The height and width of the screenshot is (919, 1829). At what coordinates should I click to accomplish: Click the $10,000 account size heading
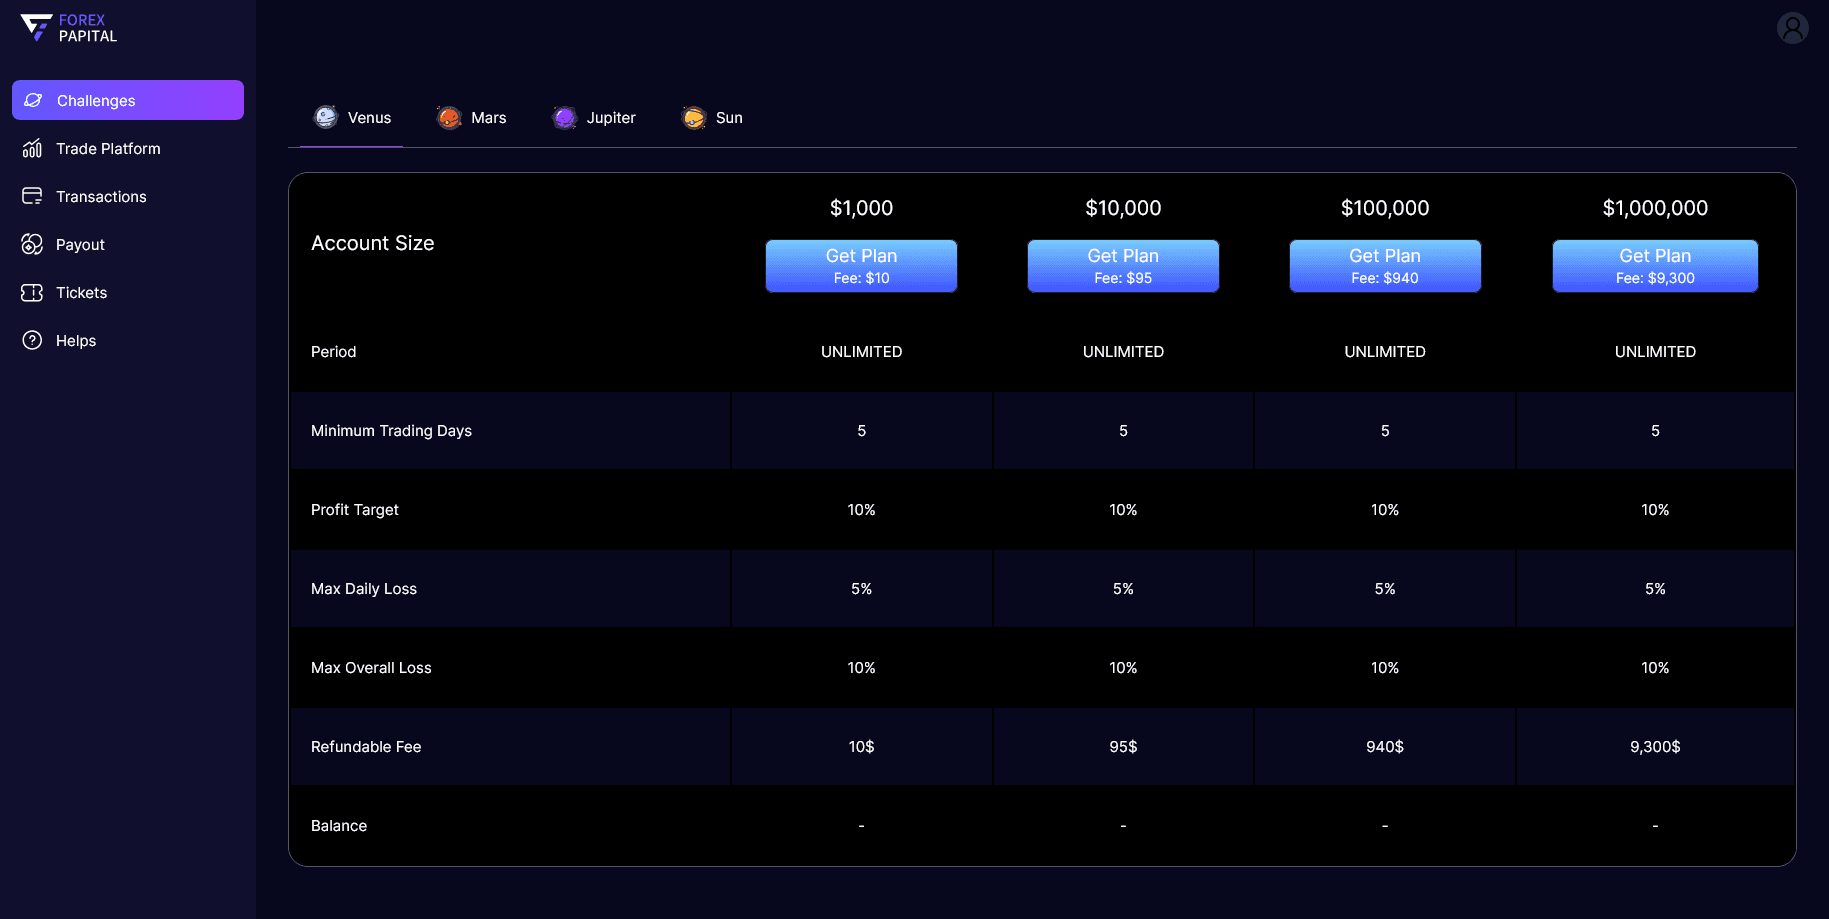click(x=1123, y=208)
